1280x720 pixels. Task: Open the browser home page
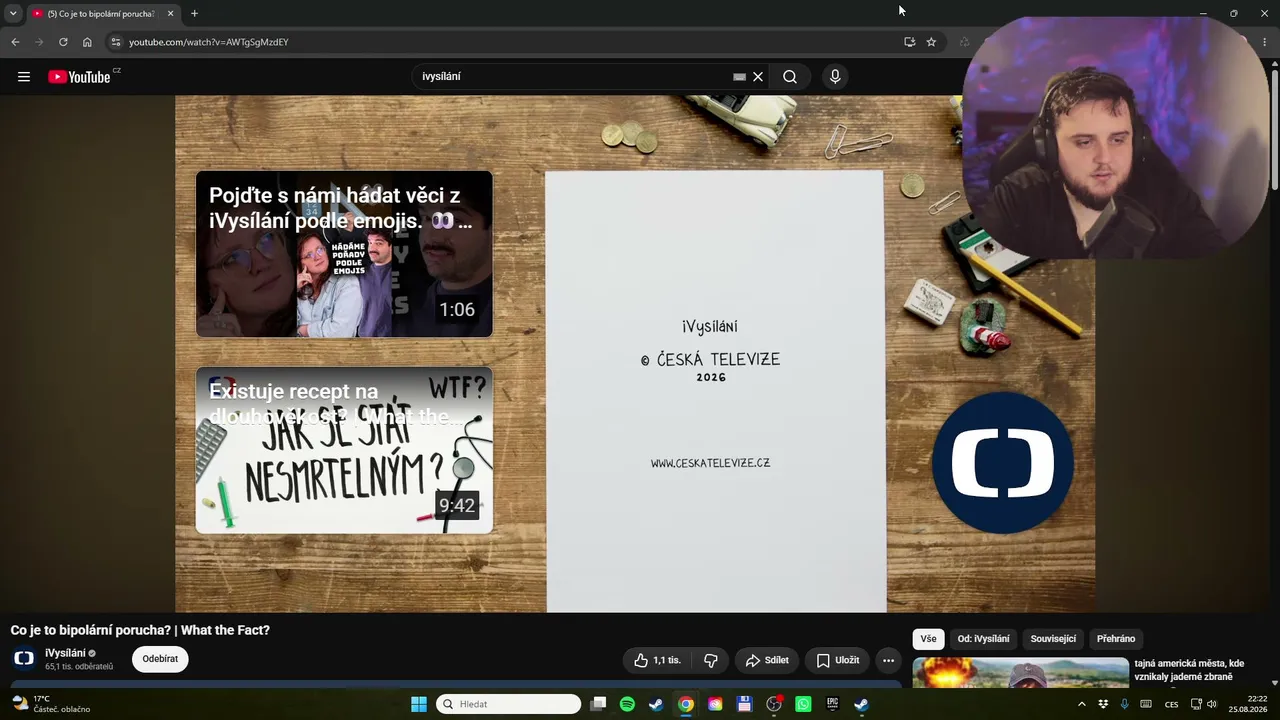[87, 42]
